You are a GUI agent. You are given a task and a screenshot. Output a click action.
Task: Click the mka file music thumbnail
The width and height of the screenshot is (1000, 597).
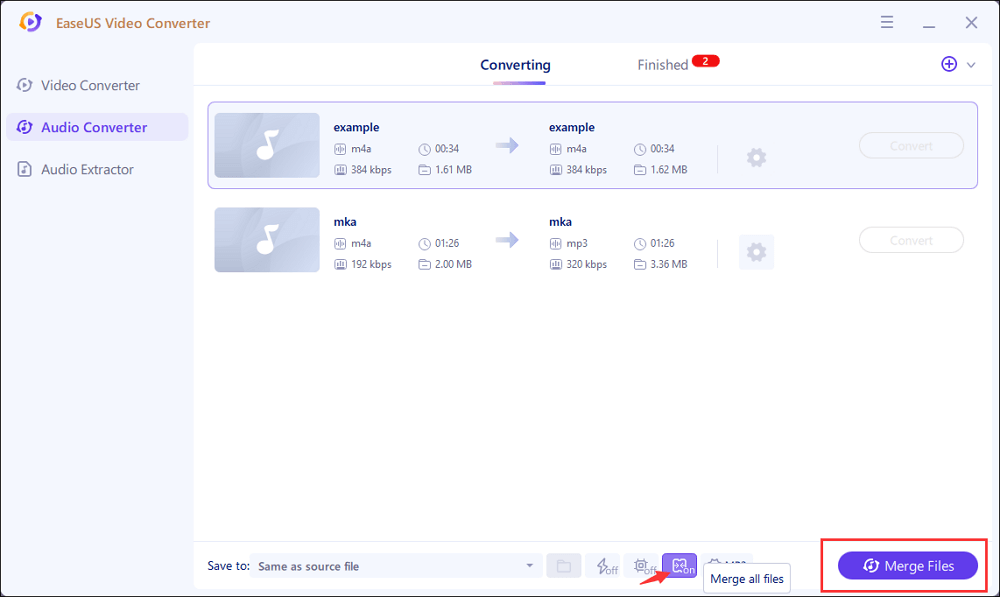pyautogui.click(x=267, y=240)
